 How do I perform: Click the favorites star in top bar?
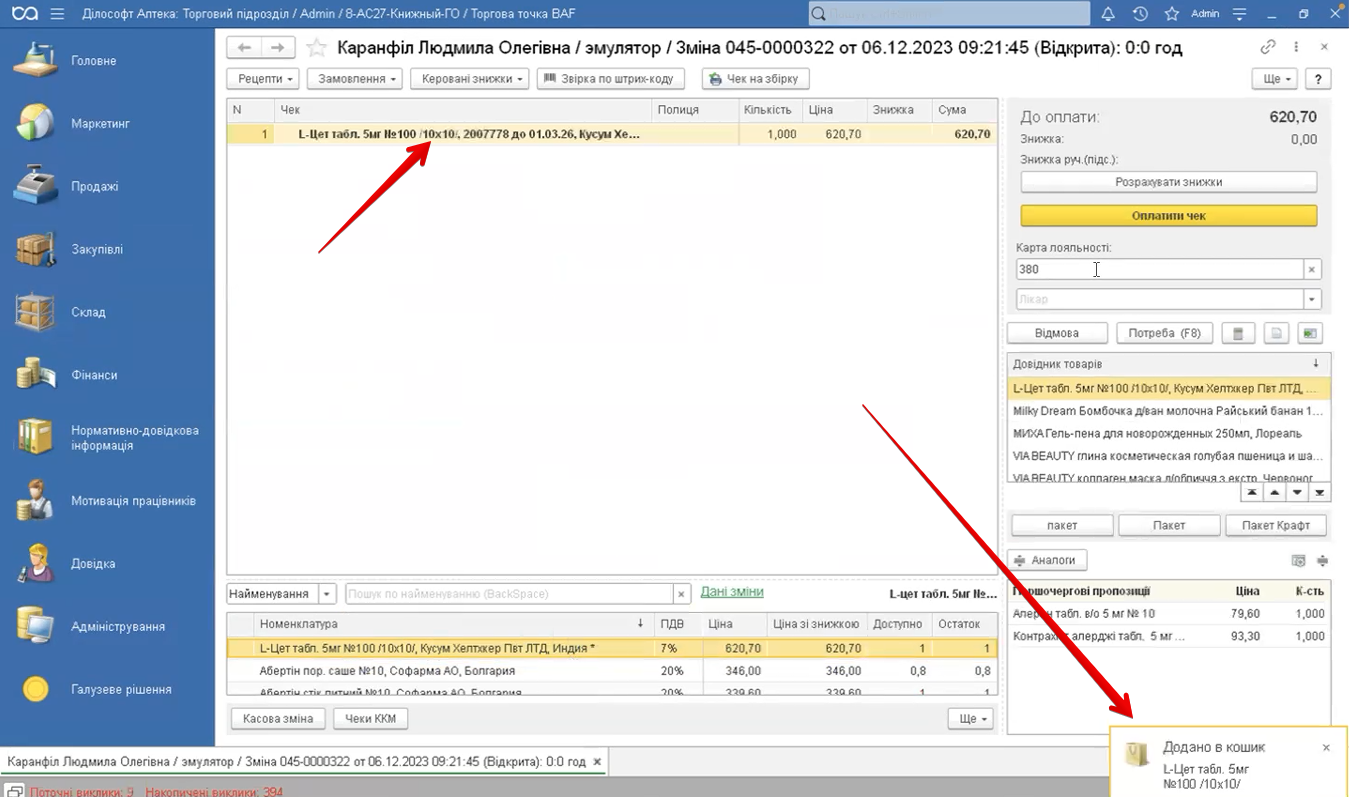point(1171,14)
